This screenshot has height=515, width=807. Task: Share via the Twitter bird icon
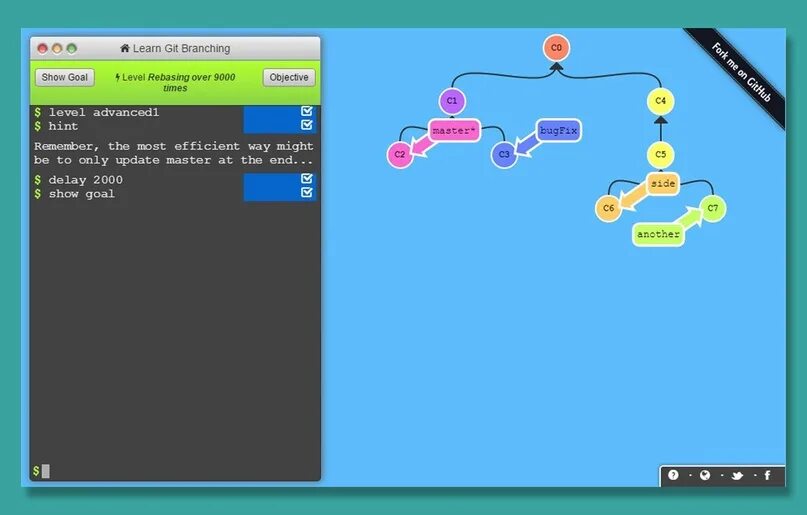(737, 475)
